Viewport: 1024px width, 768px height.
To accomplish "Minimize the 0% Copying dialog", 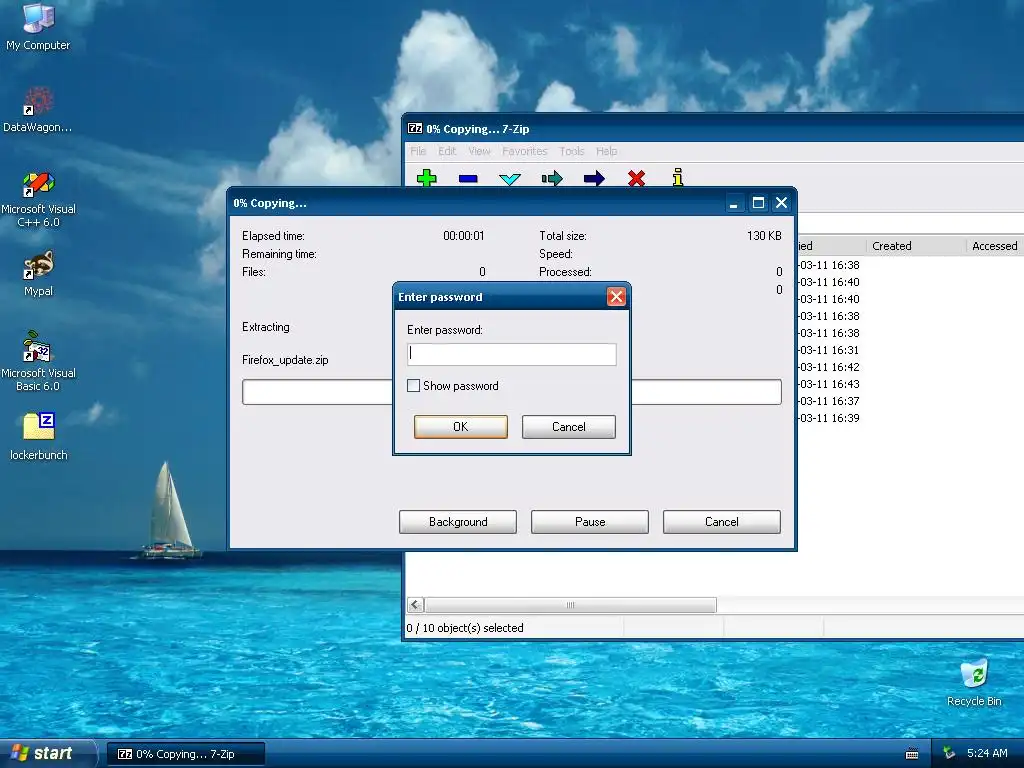I will pos(734,203).
